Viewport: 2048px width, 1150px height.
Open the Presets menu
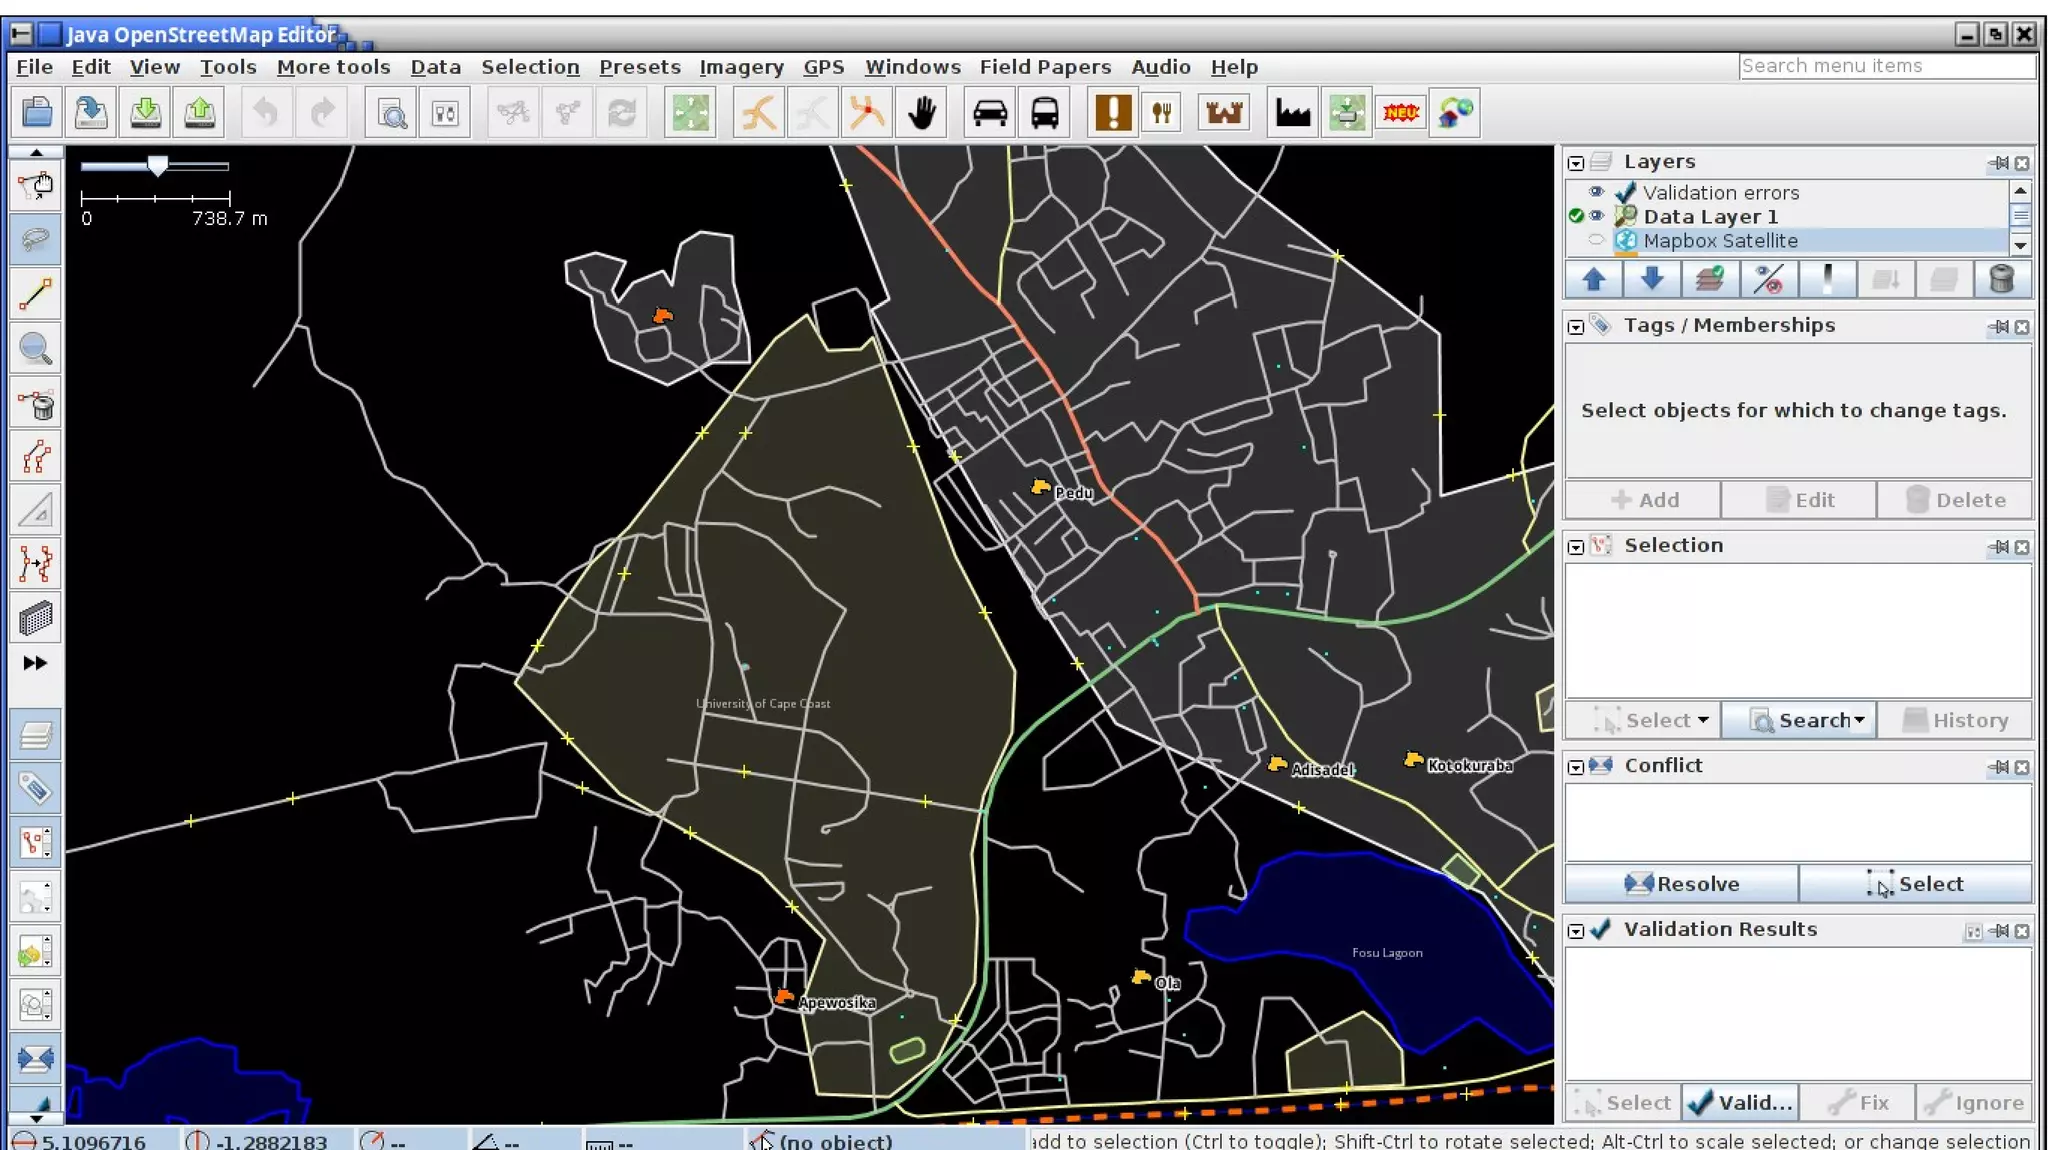coord(639,67)
